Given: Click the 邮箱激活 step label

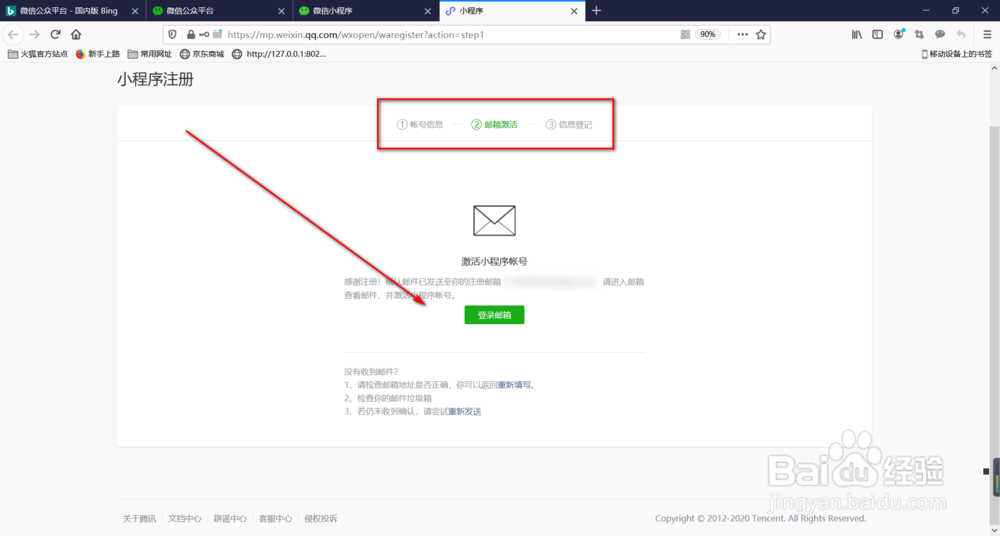Looking at the screenshot, I should pyautogui.click(x=501, y=124).
